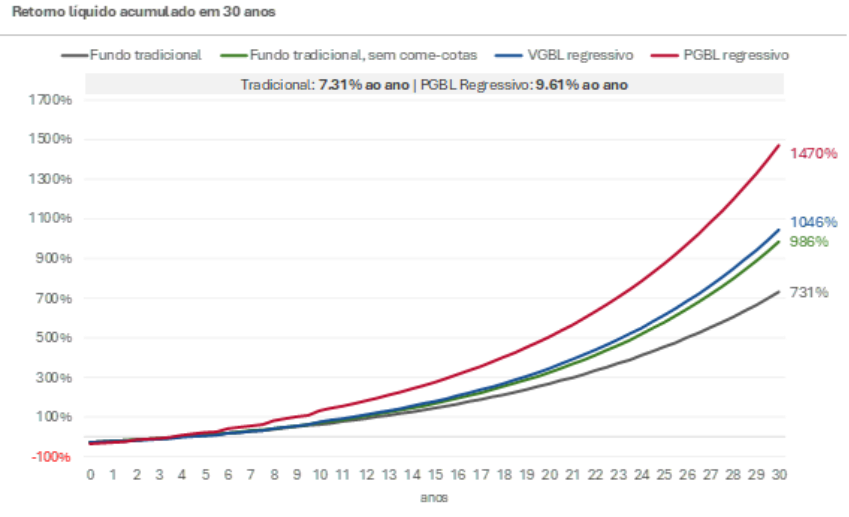Click the red -100% vertical axis label
The height and width of the screenshot is (517, 849).
(x=51, y=457)
